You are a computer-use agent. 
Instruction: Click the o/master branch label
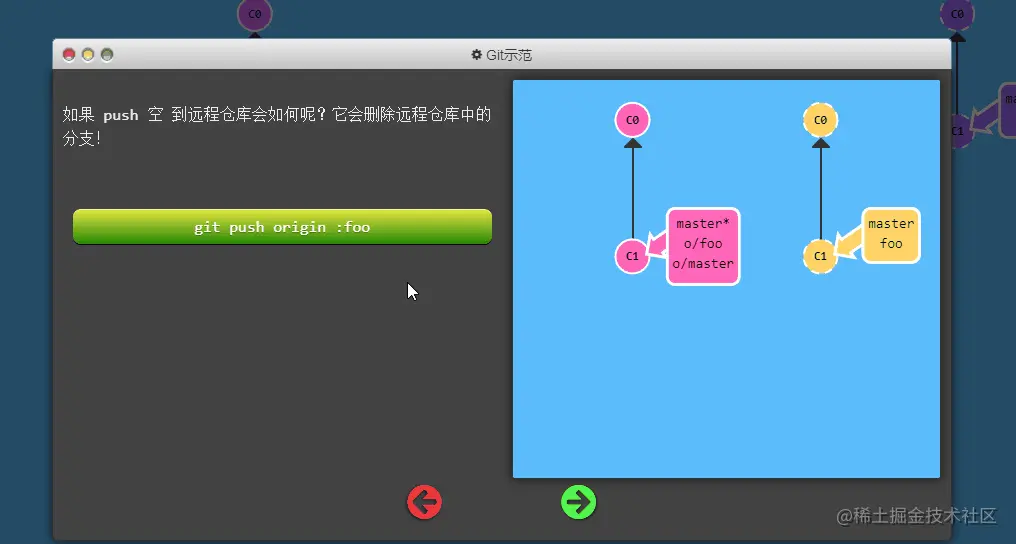703,264
